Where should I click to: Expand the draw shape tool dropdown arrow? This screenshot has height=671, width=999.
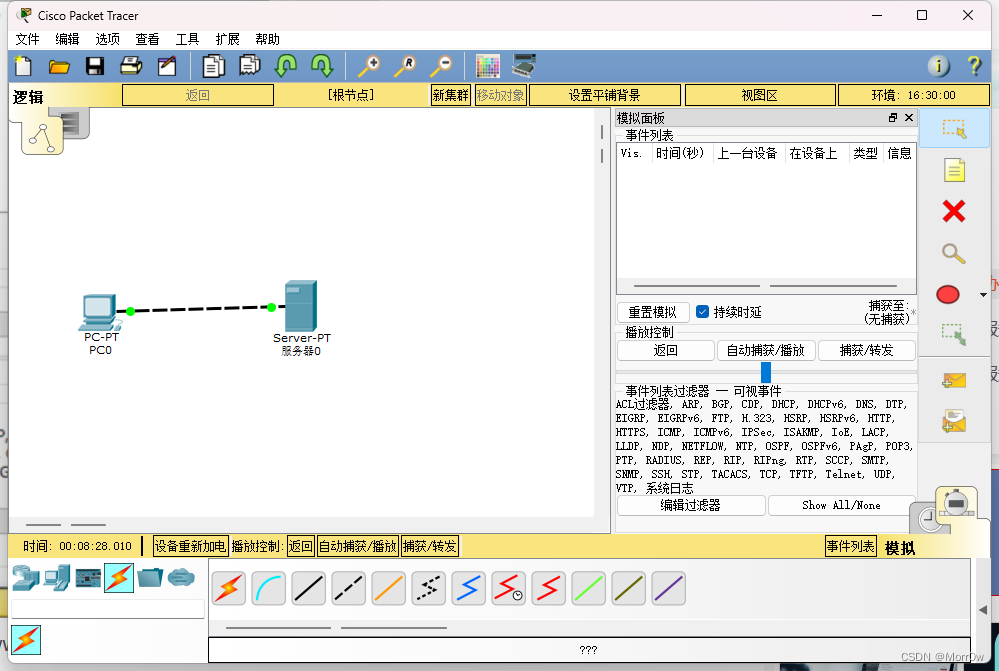click(983, 295)
